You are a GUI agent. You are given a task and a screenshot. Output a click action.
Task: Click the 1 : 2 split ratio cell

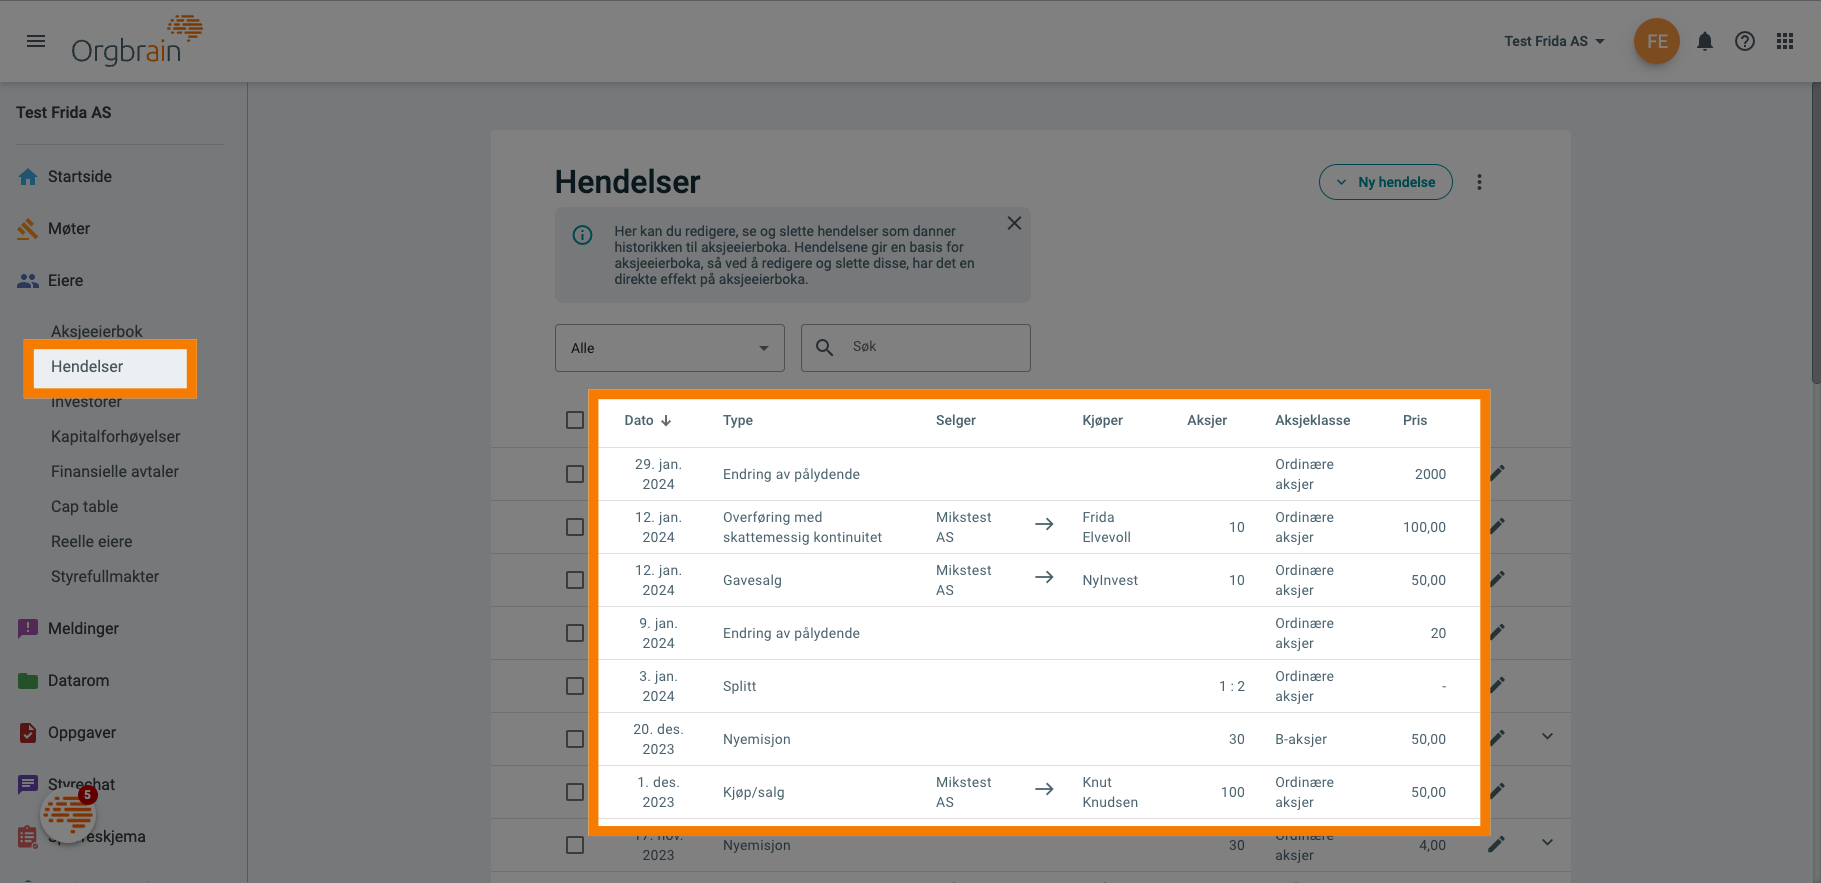(x=1232, y=686)
